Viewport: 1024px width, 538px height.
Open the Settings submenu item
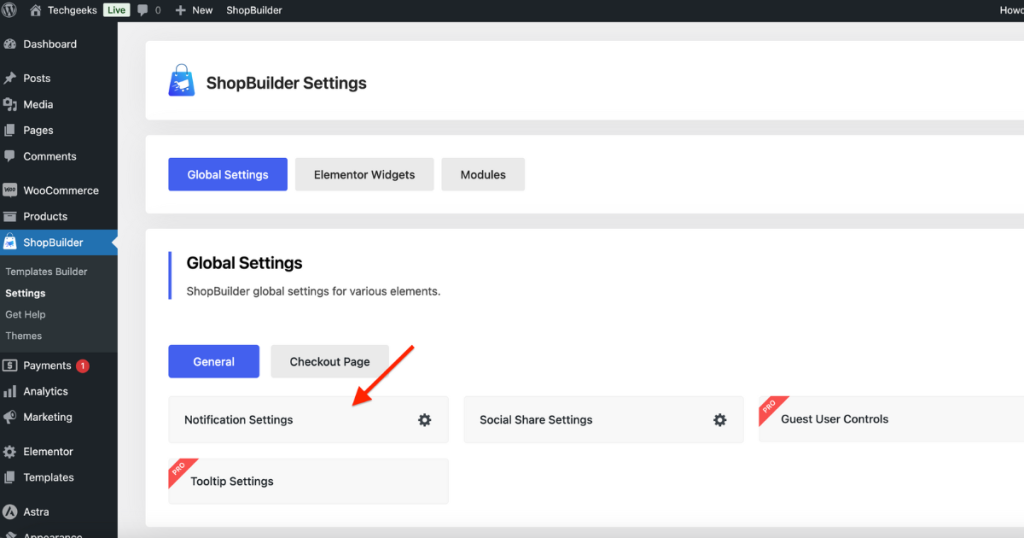pyautogui.click(x=25, y=293)
